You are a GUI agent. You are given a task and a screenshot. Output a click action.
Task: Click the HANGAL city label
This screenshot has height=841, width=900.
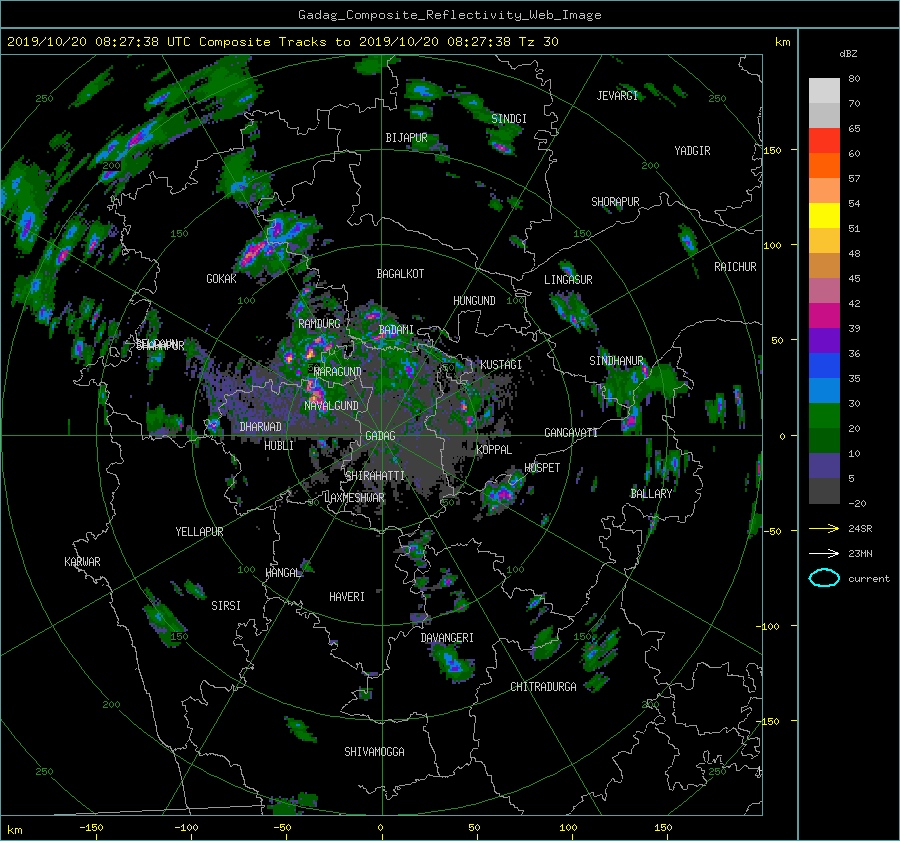[283, 573]
